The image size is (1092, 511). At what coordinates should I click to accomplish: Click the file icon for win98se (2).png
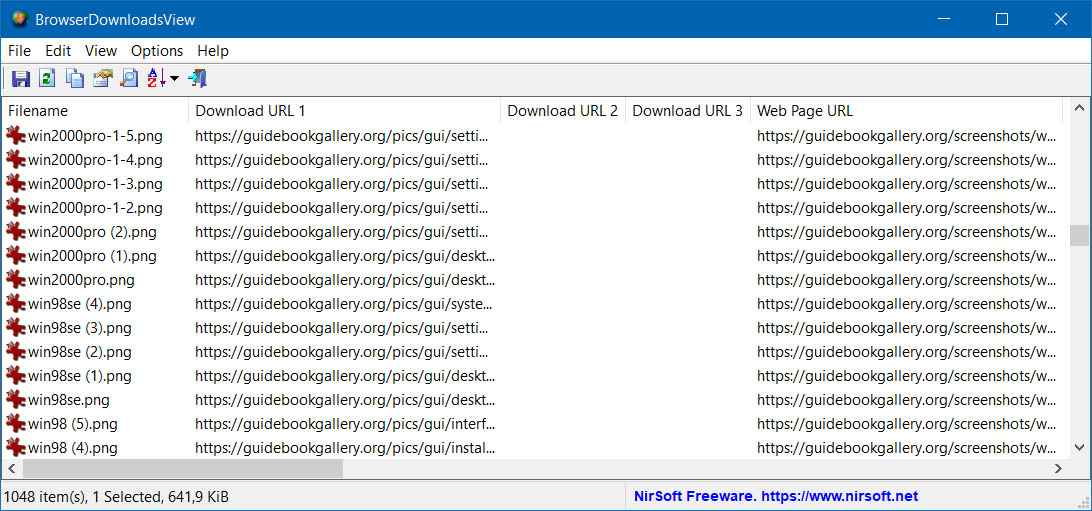[16, 352]
